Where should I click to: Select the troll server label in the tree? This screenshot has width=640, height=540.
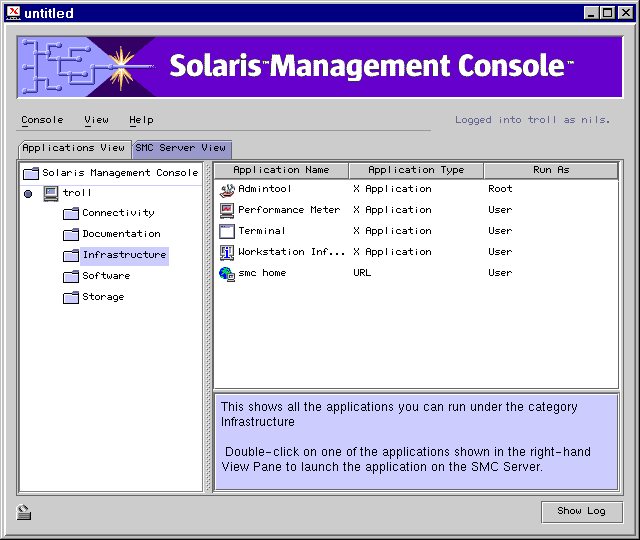[77, 193]
